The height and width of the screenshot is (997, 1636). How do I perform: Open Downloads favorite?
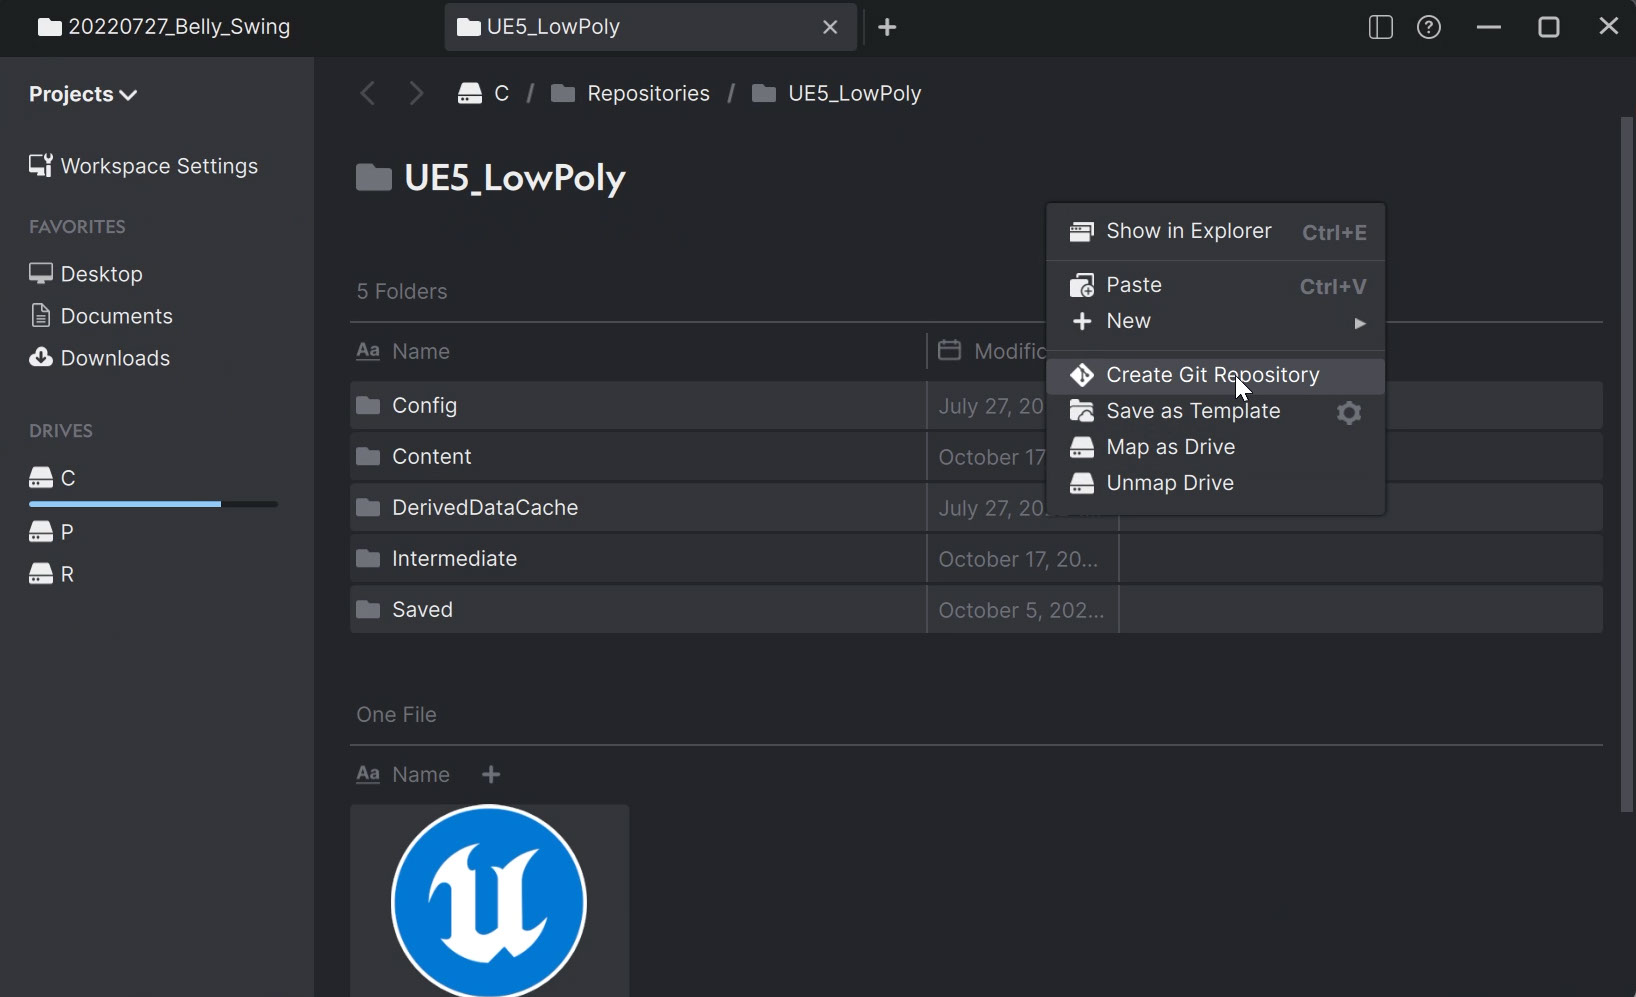click(100, 358)
